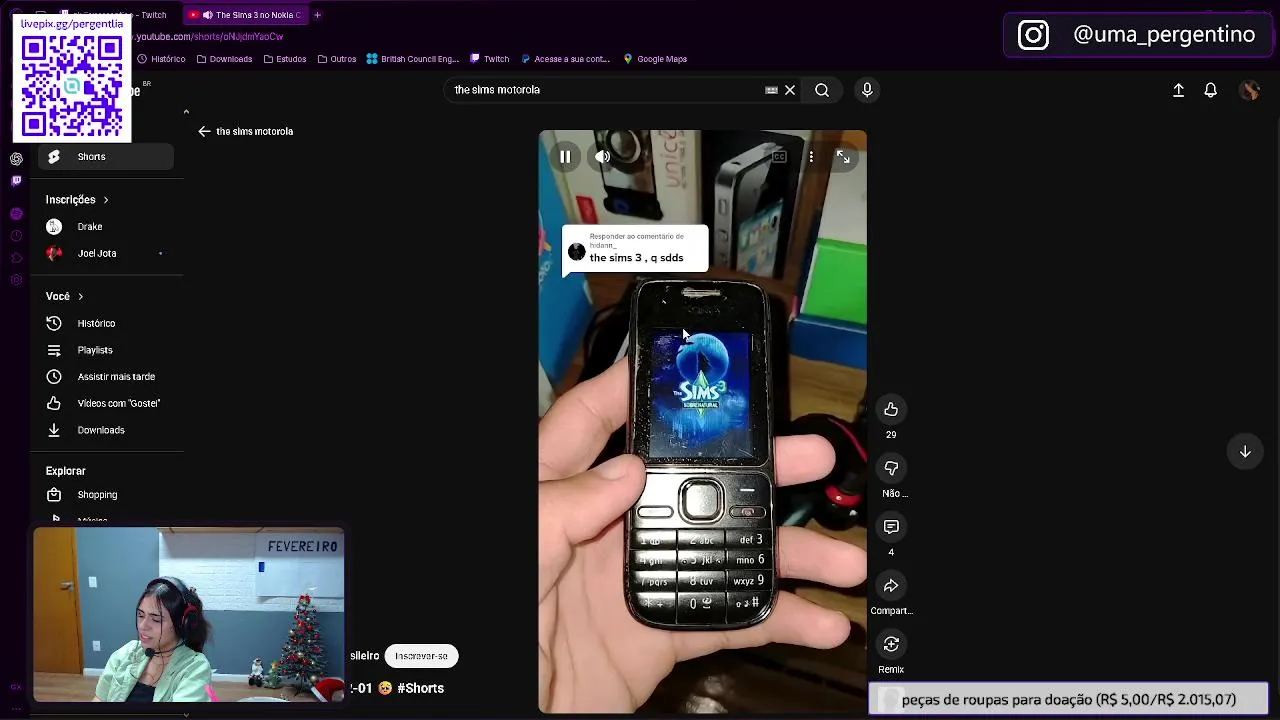The width and height of the screenshot is (1280, 720).
Task: Open a new browser tab
Action: (317, 15)
